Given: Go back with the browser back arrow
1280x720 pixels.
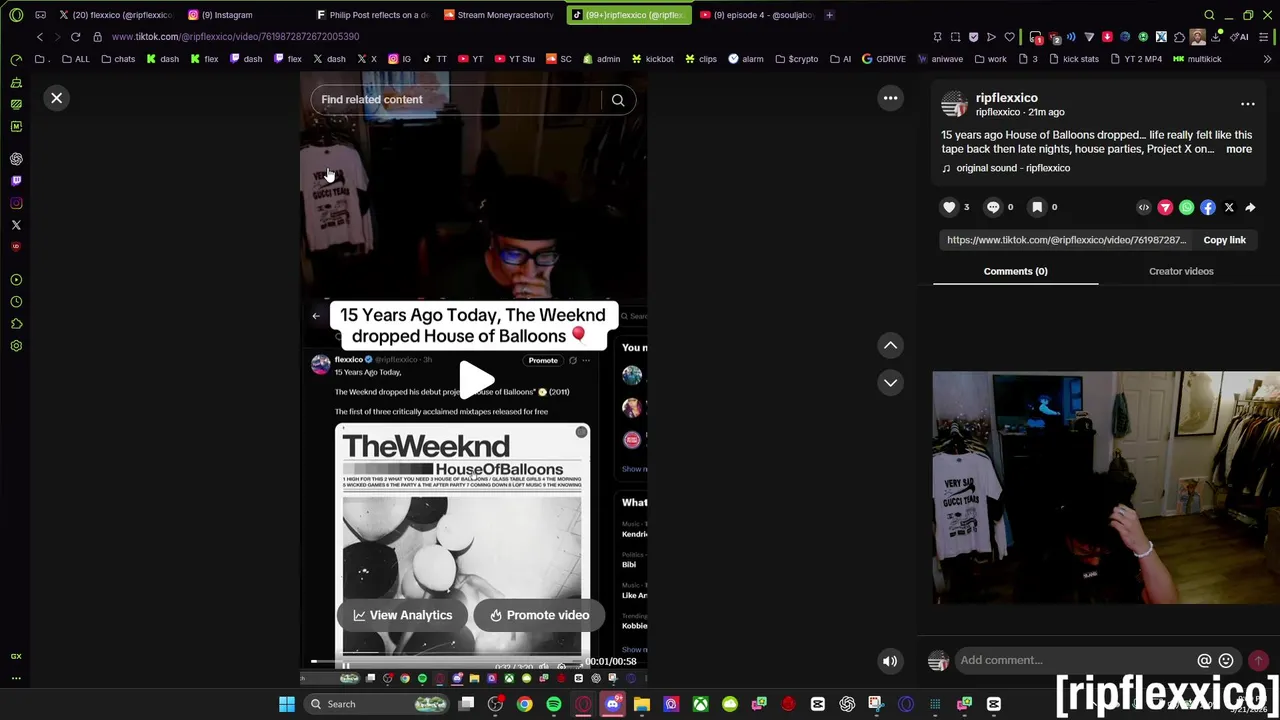Looking at the screenshot, I should (x=40, y=37).
